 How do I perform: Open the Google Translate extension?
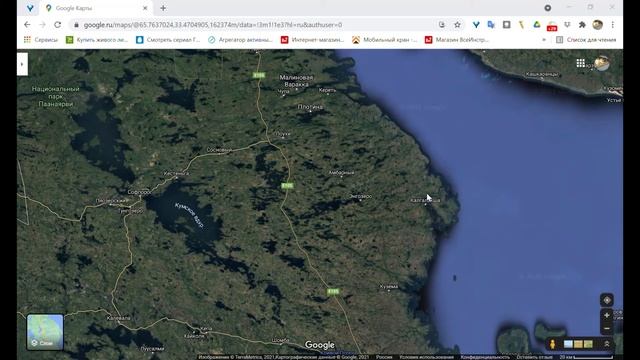(491, 25)
